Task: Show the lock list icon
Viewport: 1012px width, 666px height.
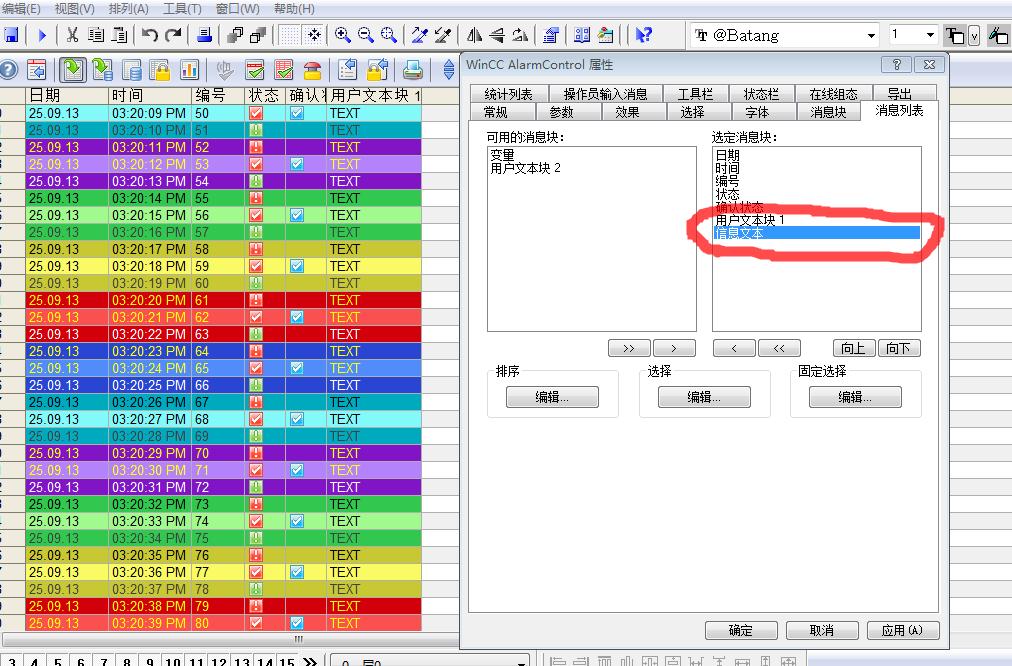Action: [160, 69]
